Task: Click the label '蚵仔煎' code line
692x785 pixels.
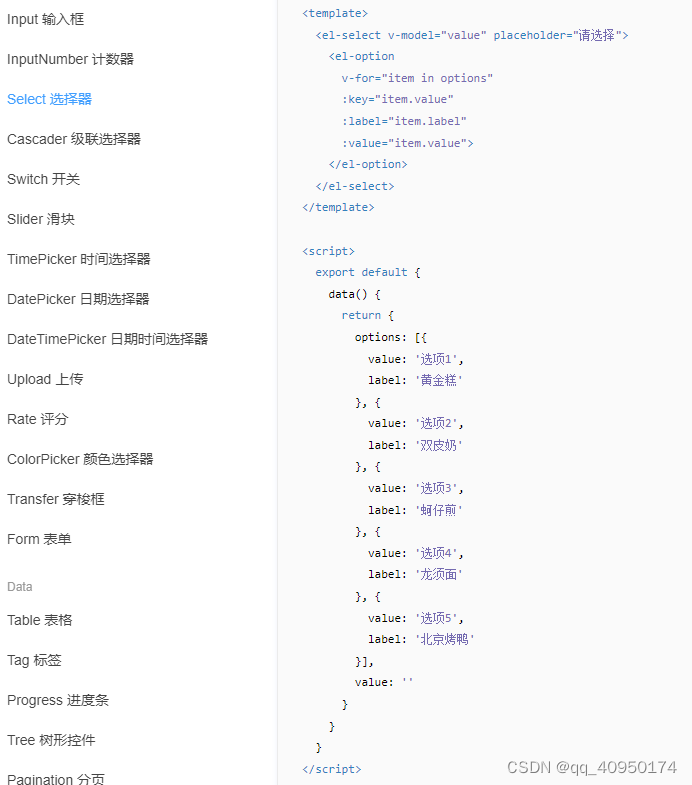Action: 415,511
